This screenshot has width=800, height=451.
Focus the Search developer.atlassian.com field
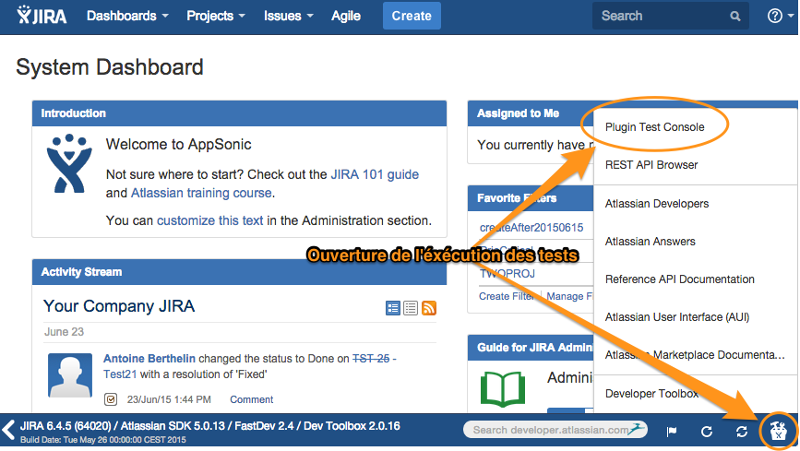(x=555, y=430)
